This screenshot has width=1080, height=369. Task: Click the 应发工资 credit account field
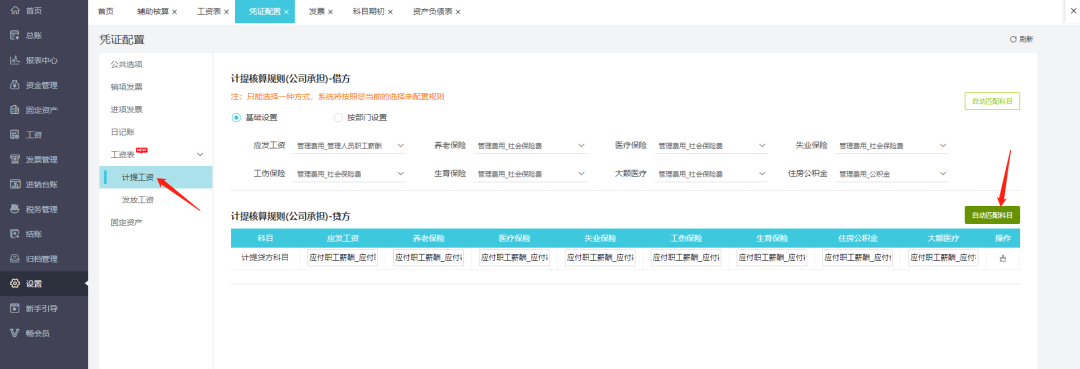coord(342,258)
